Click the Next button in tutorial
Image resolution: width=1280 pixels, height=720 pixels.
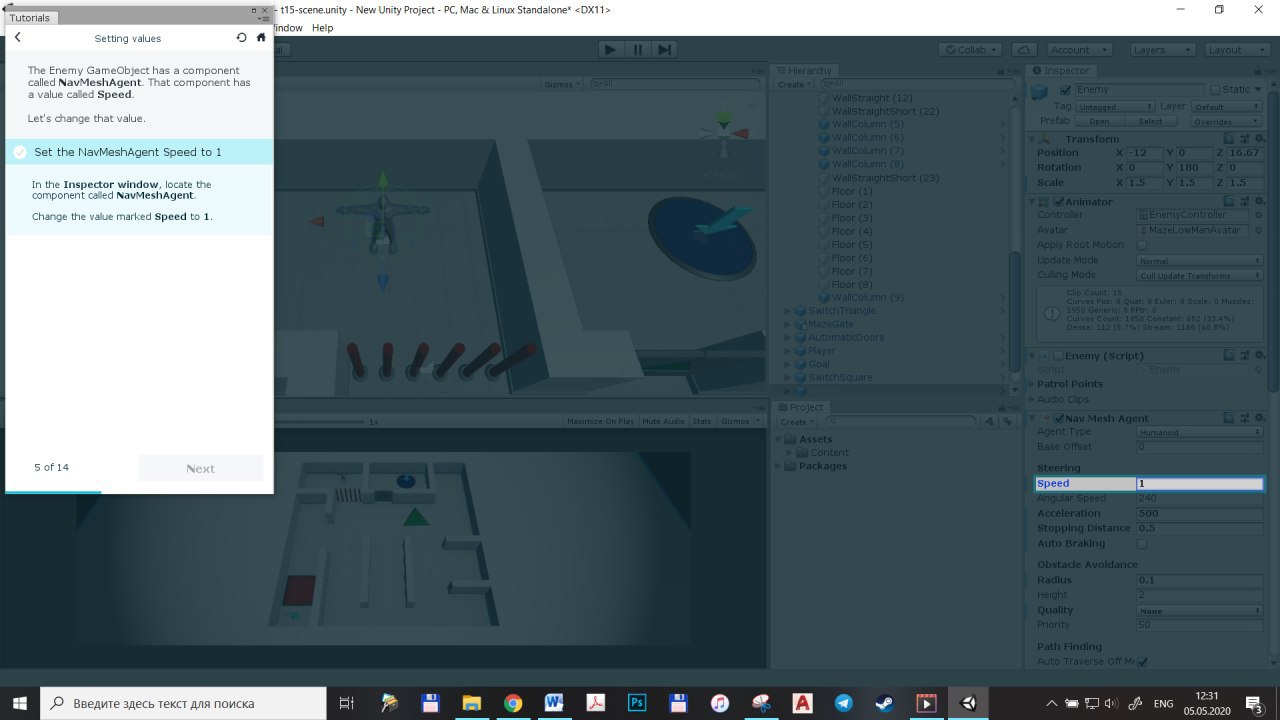tap(201, 468)
